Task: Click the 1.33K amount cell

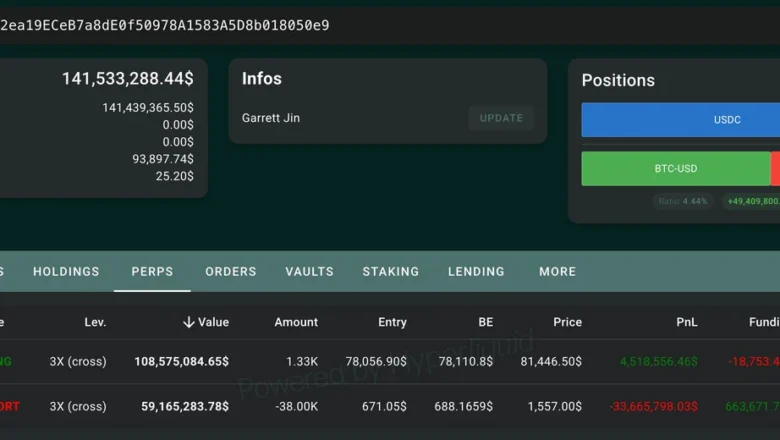Action: [302, 361]
